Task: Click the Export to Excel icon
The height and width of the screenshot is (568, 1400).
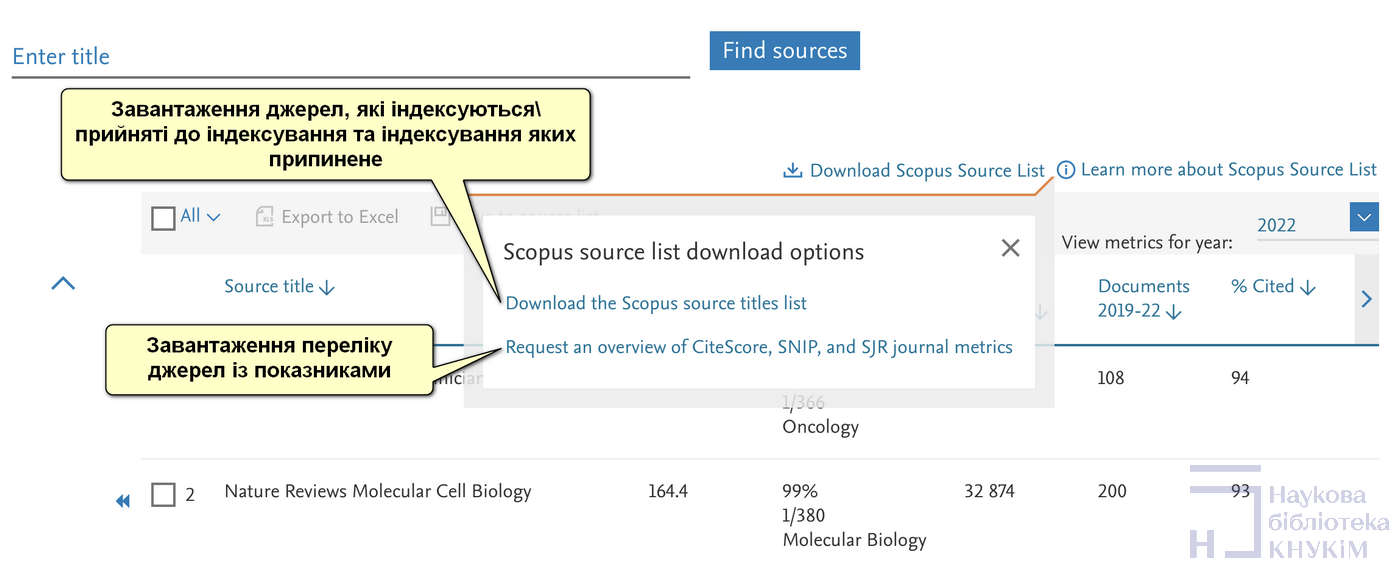Action: click(x=265, y=217)
